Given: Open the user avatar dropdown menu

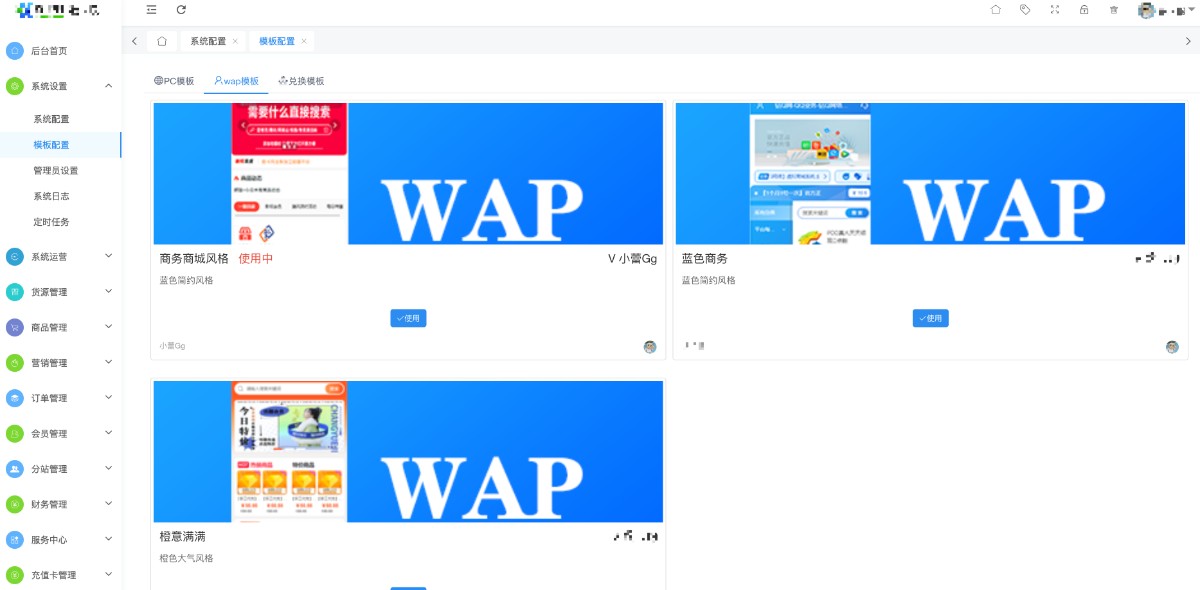Looking at the screenshot, I should 1160,11.
